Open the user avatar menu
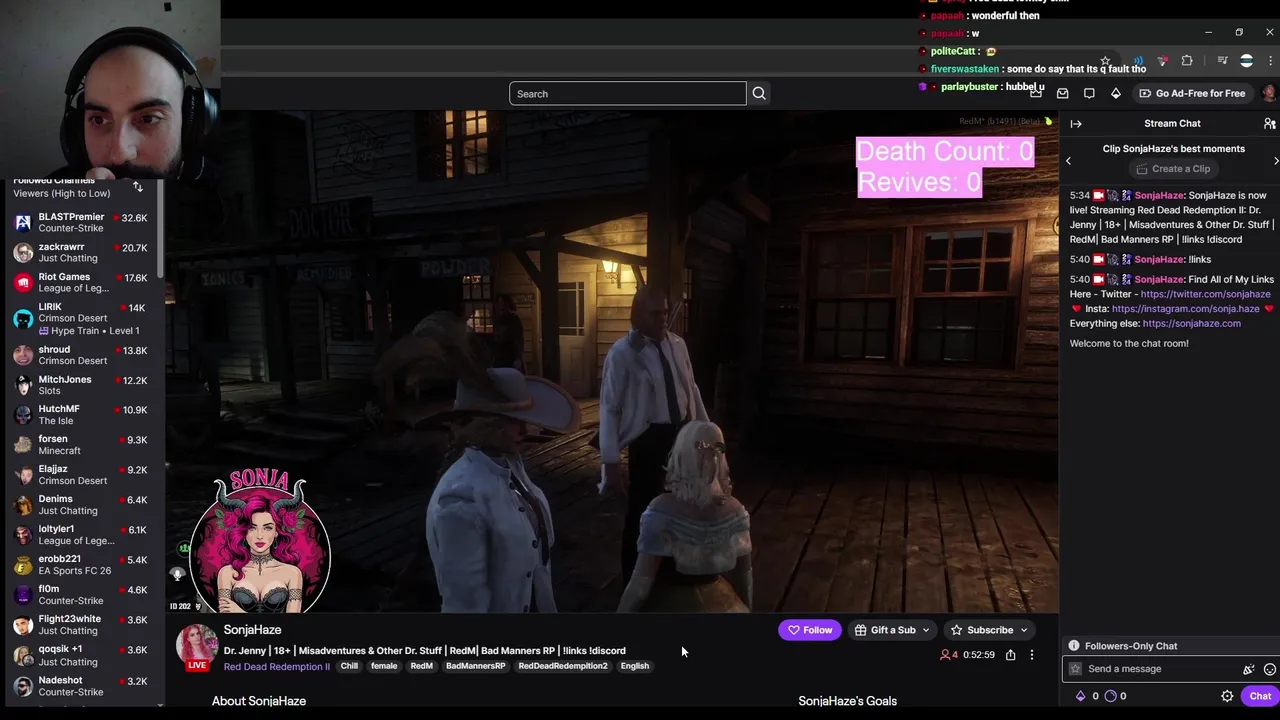 (x=1269, y=93)
